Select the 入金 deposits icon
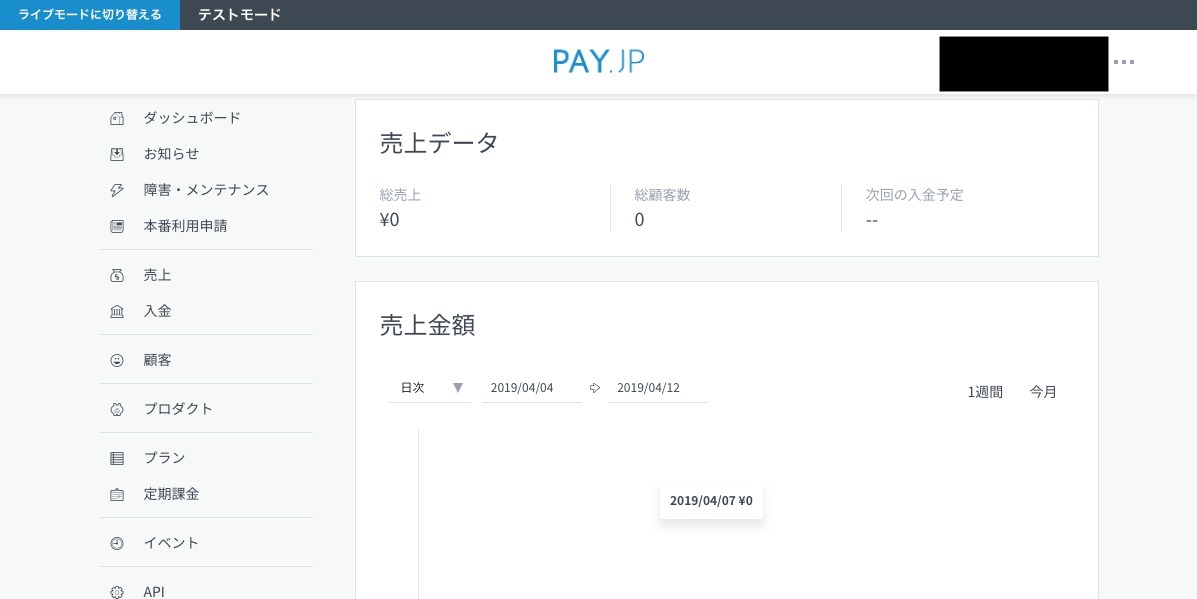This screenshot has height=599, width=1197. click(117, 310)
